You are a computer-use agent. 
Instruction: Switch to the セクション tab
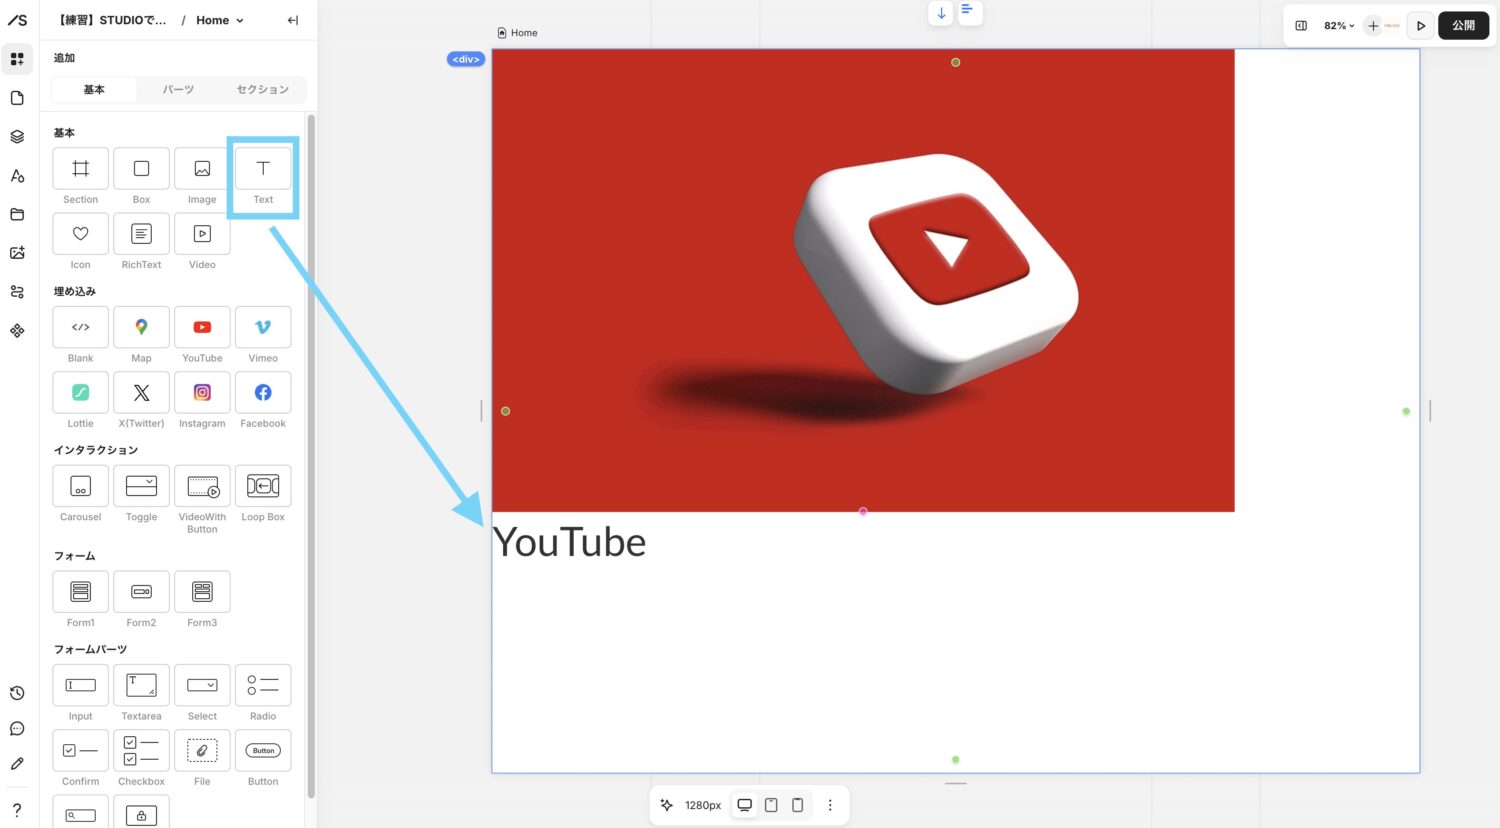pyautogui.click(x=262, y=90)
